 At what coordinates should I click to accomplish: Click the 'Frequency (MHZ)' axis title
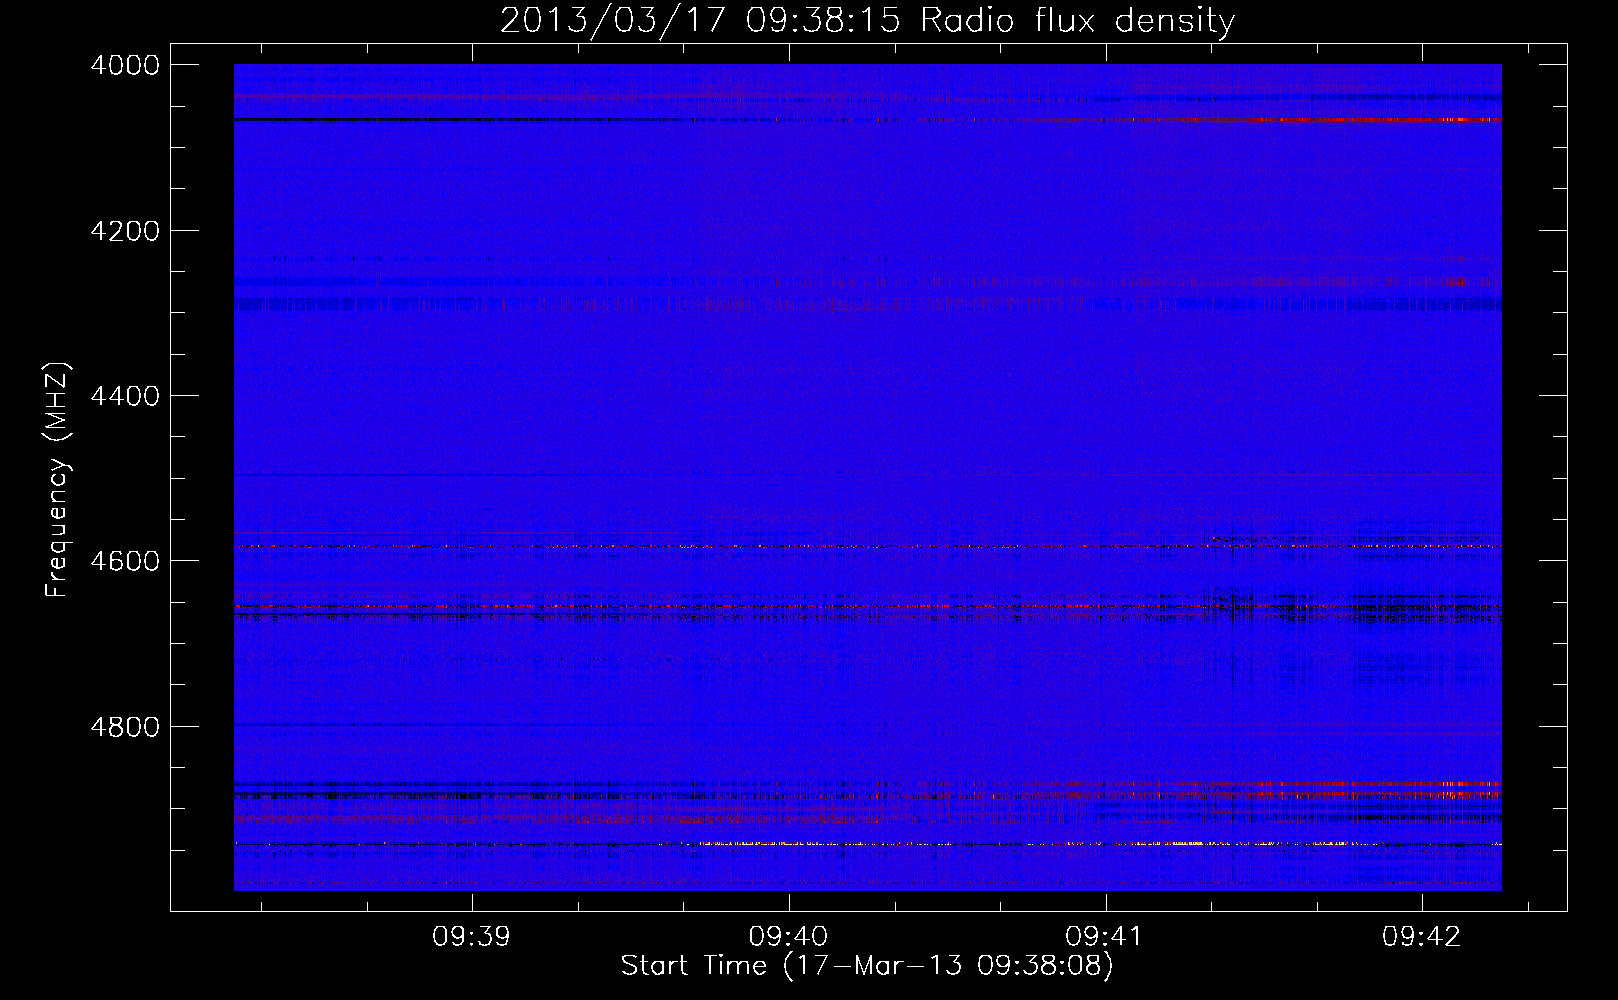[x=58, y=480]
